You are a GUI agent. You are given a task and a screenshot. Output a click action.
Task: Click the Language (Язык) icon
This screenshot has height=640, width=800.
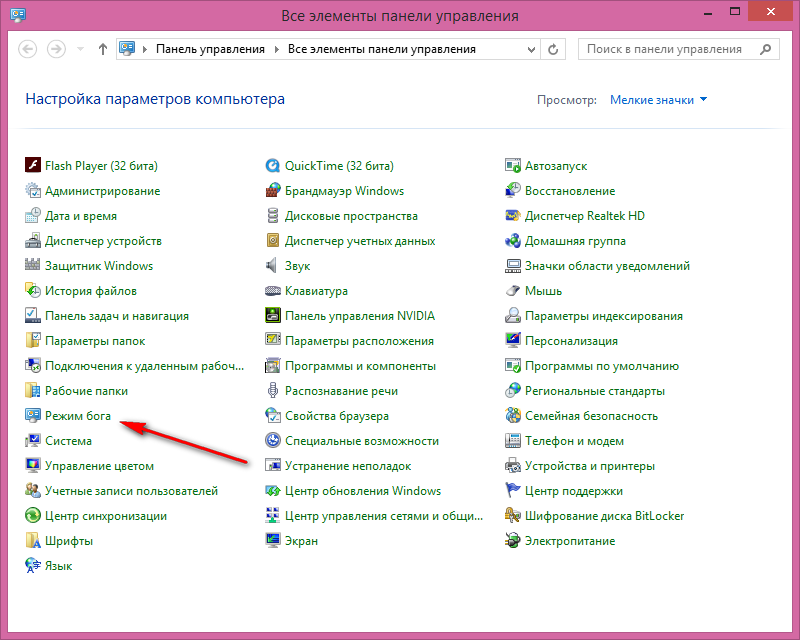pyautogui.click(x=33, y=565)
